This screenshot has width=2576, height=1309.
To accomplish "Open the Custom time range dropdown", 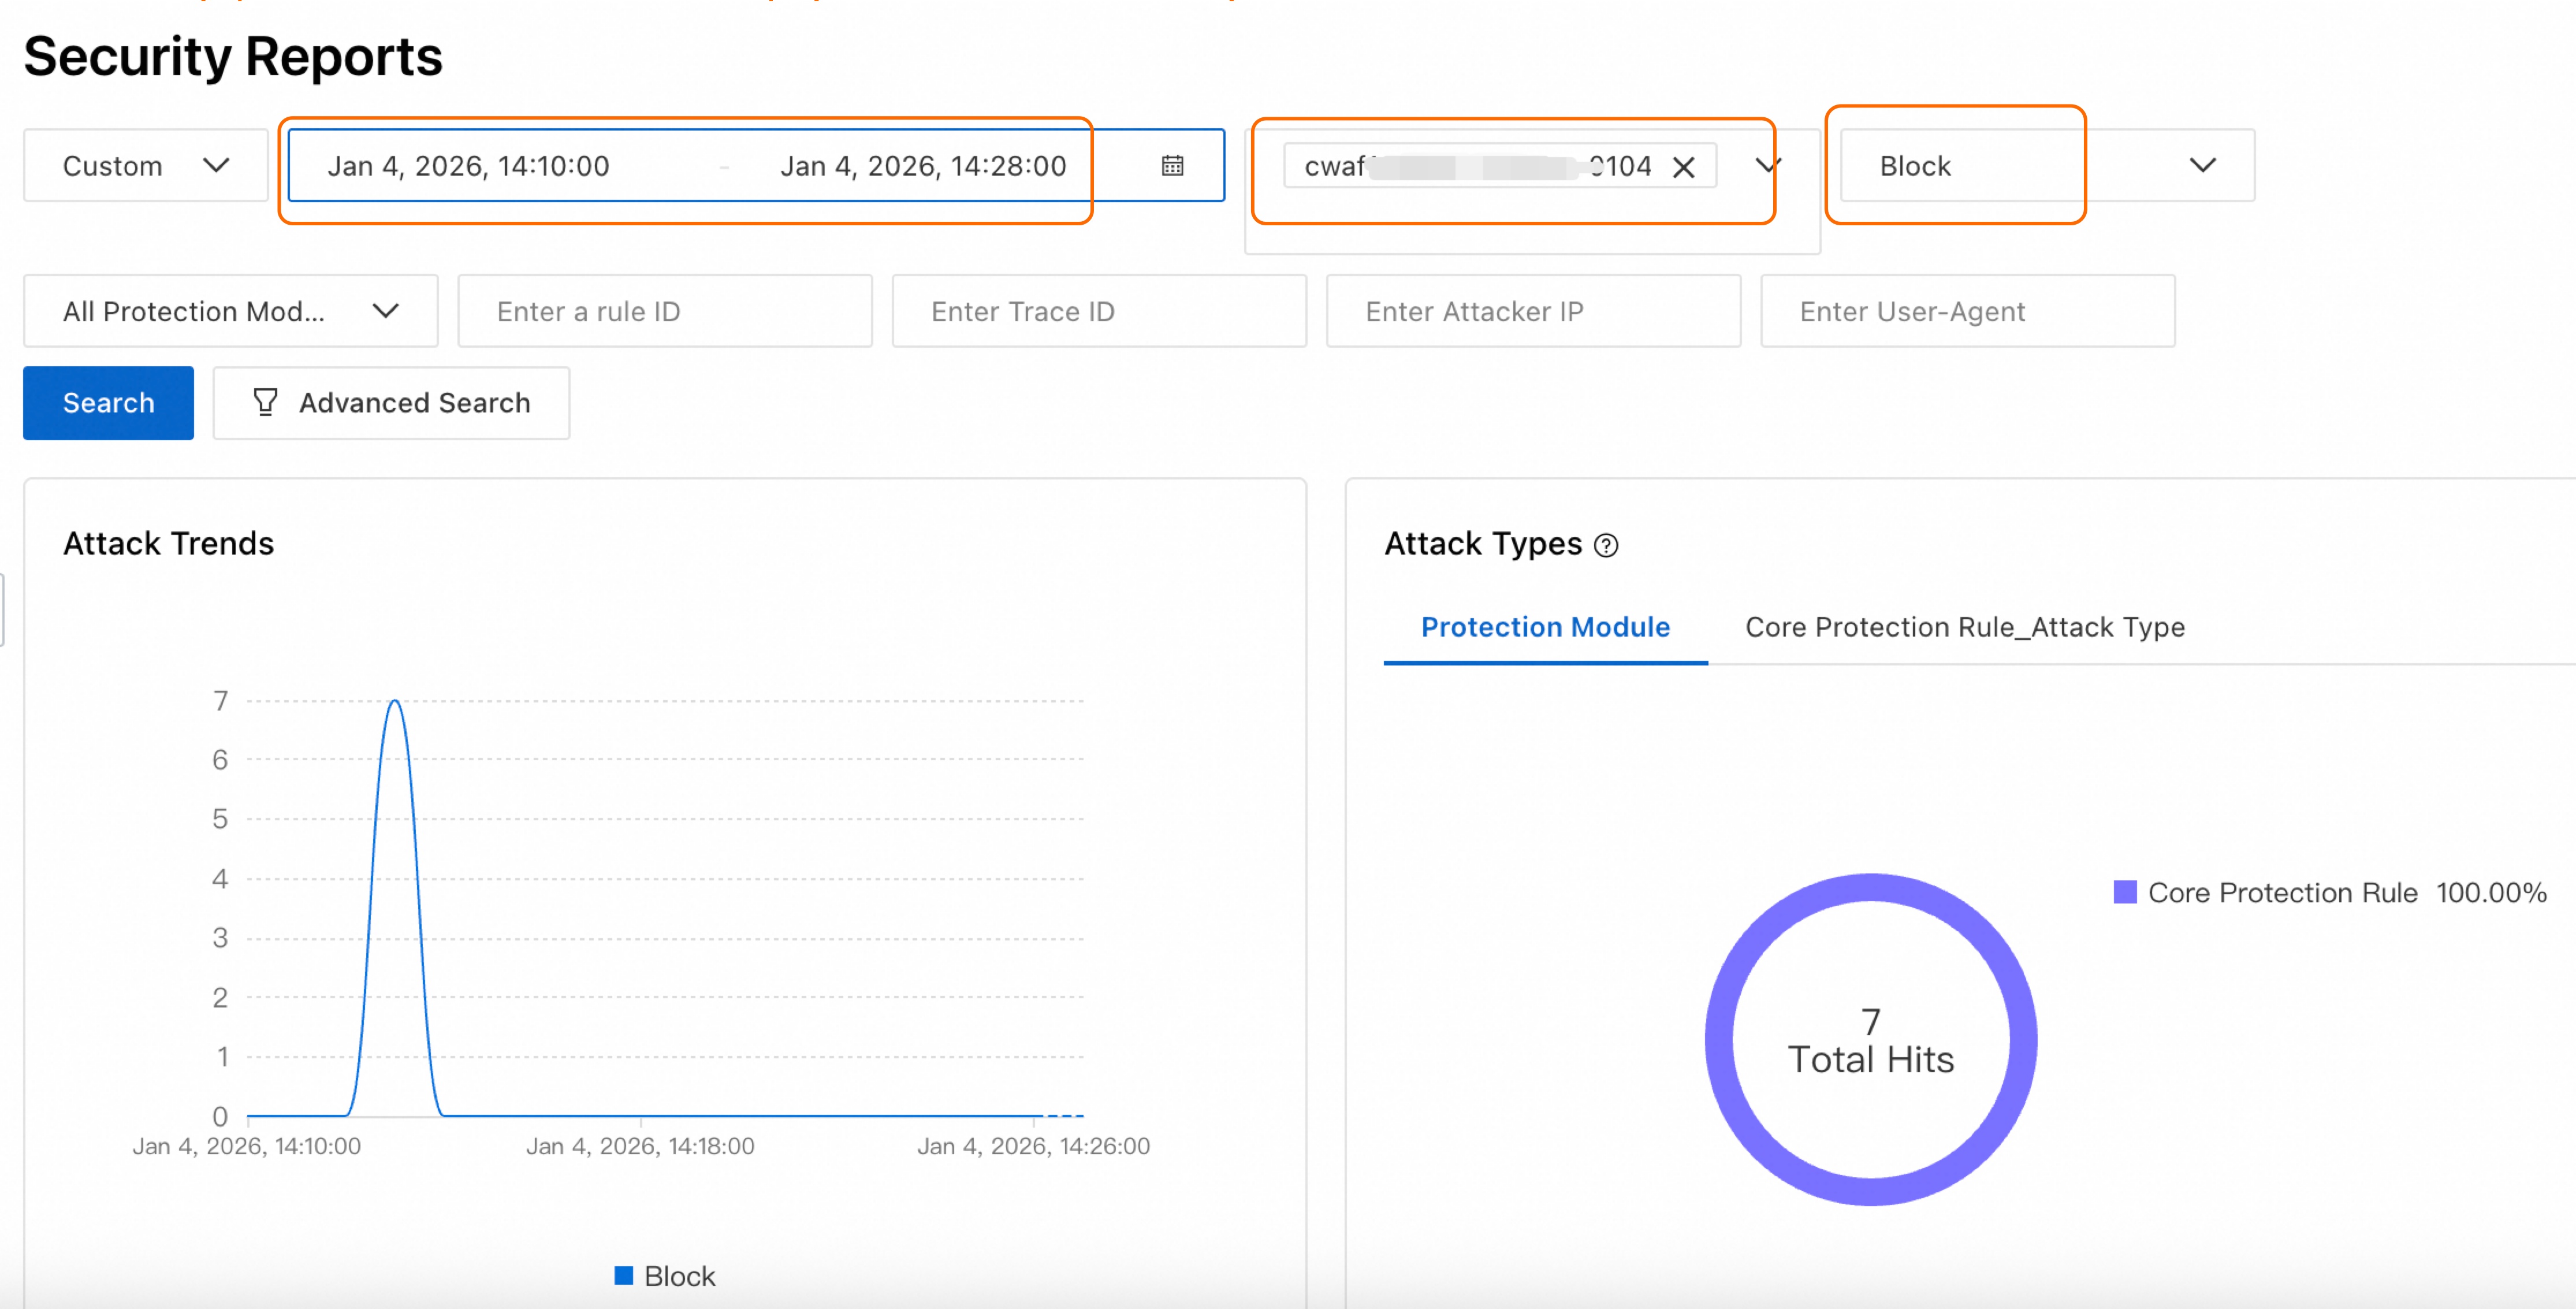I will point(145,165).
